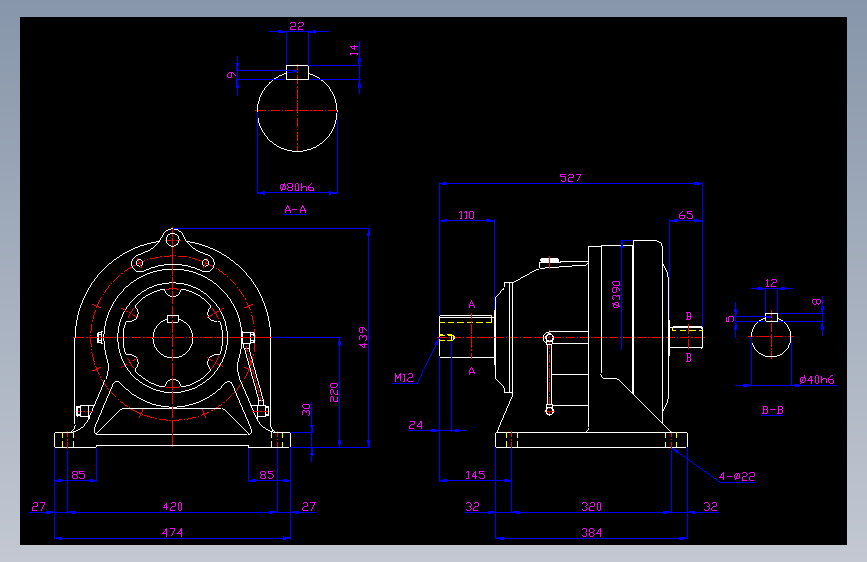Select the ø390 diameter label

point(616,294)
